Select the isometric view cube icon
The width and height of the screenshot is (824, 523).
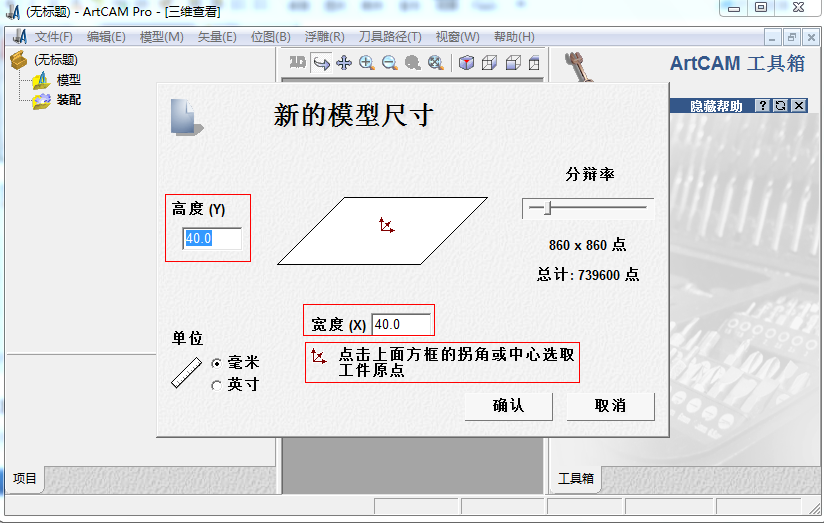[x=466, y=63]
